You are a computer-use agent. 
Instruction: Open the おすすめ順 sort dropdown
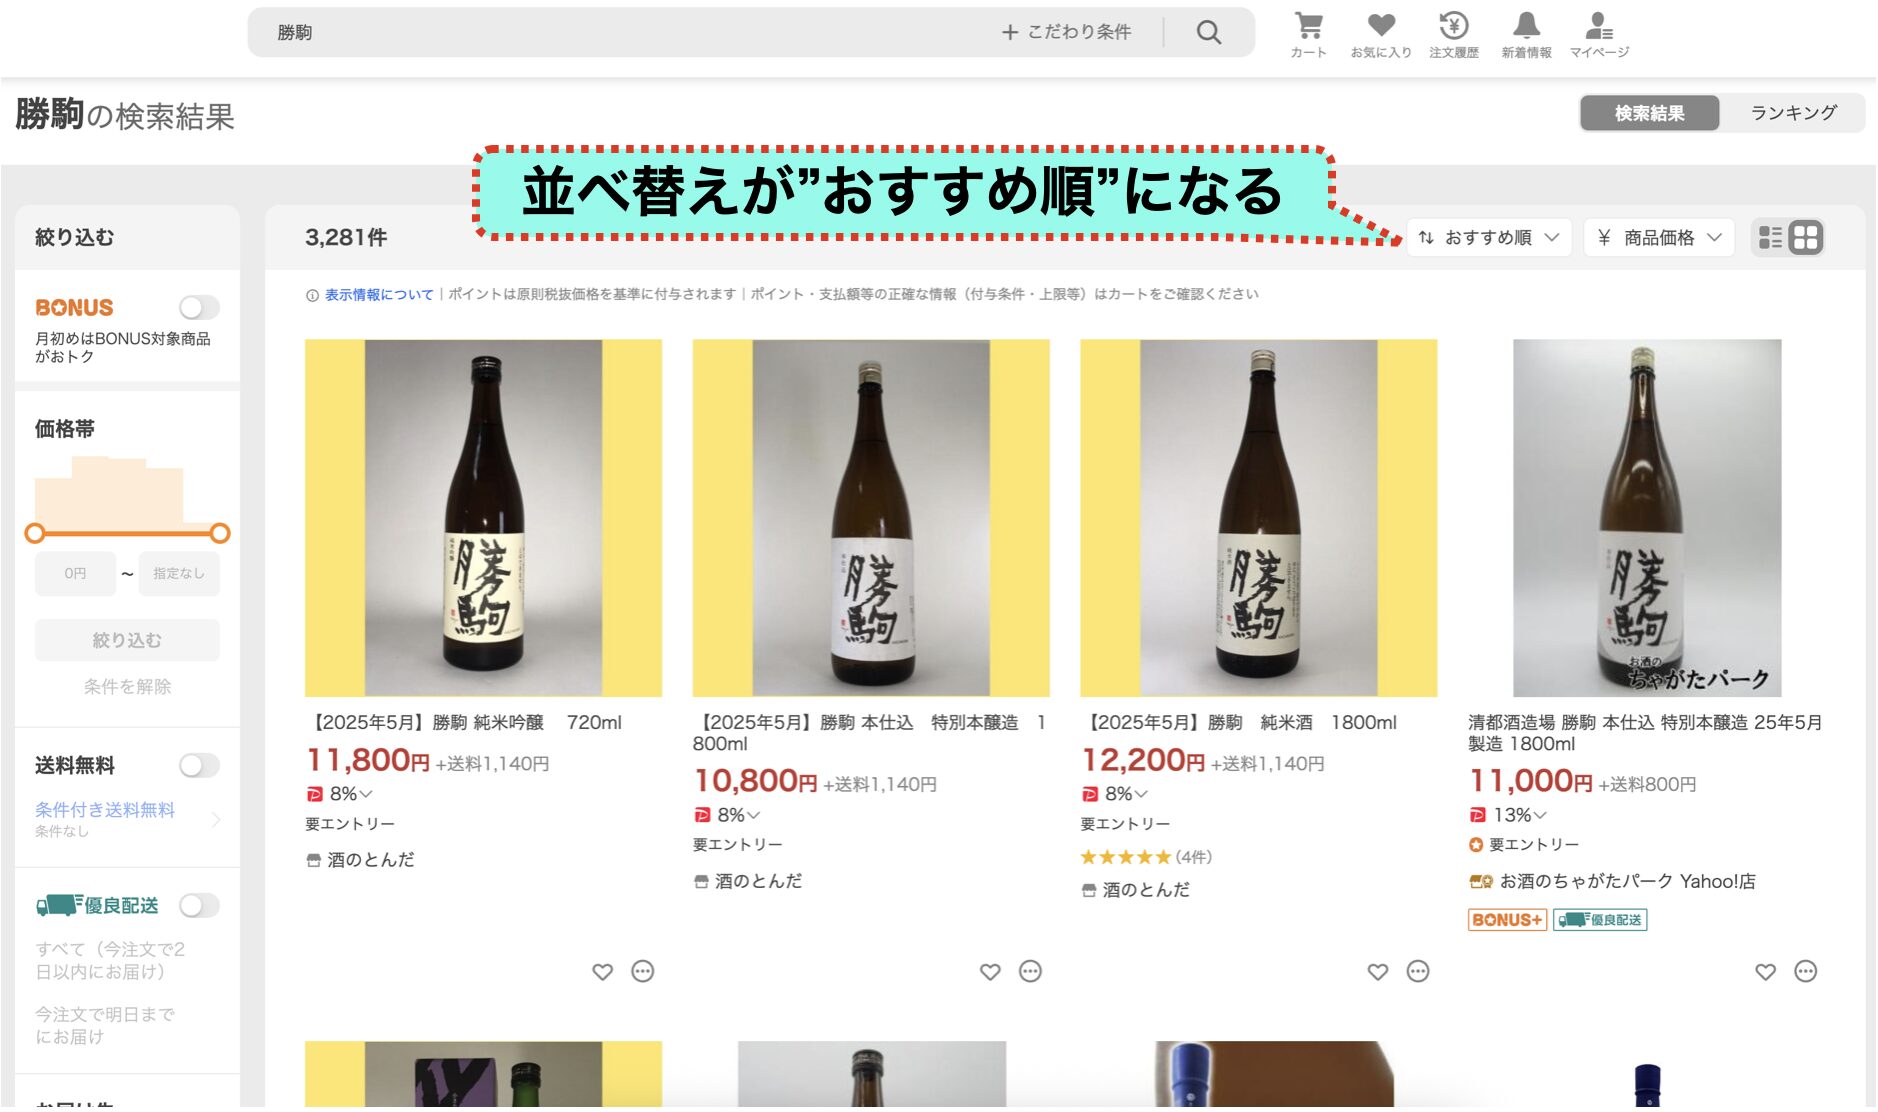tap(1489, 238)
